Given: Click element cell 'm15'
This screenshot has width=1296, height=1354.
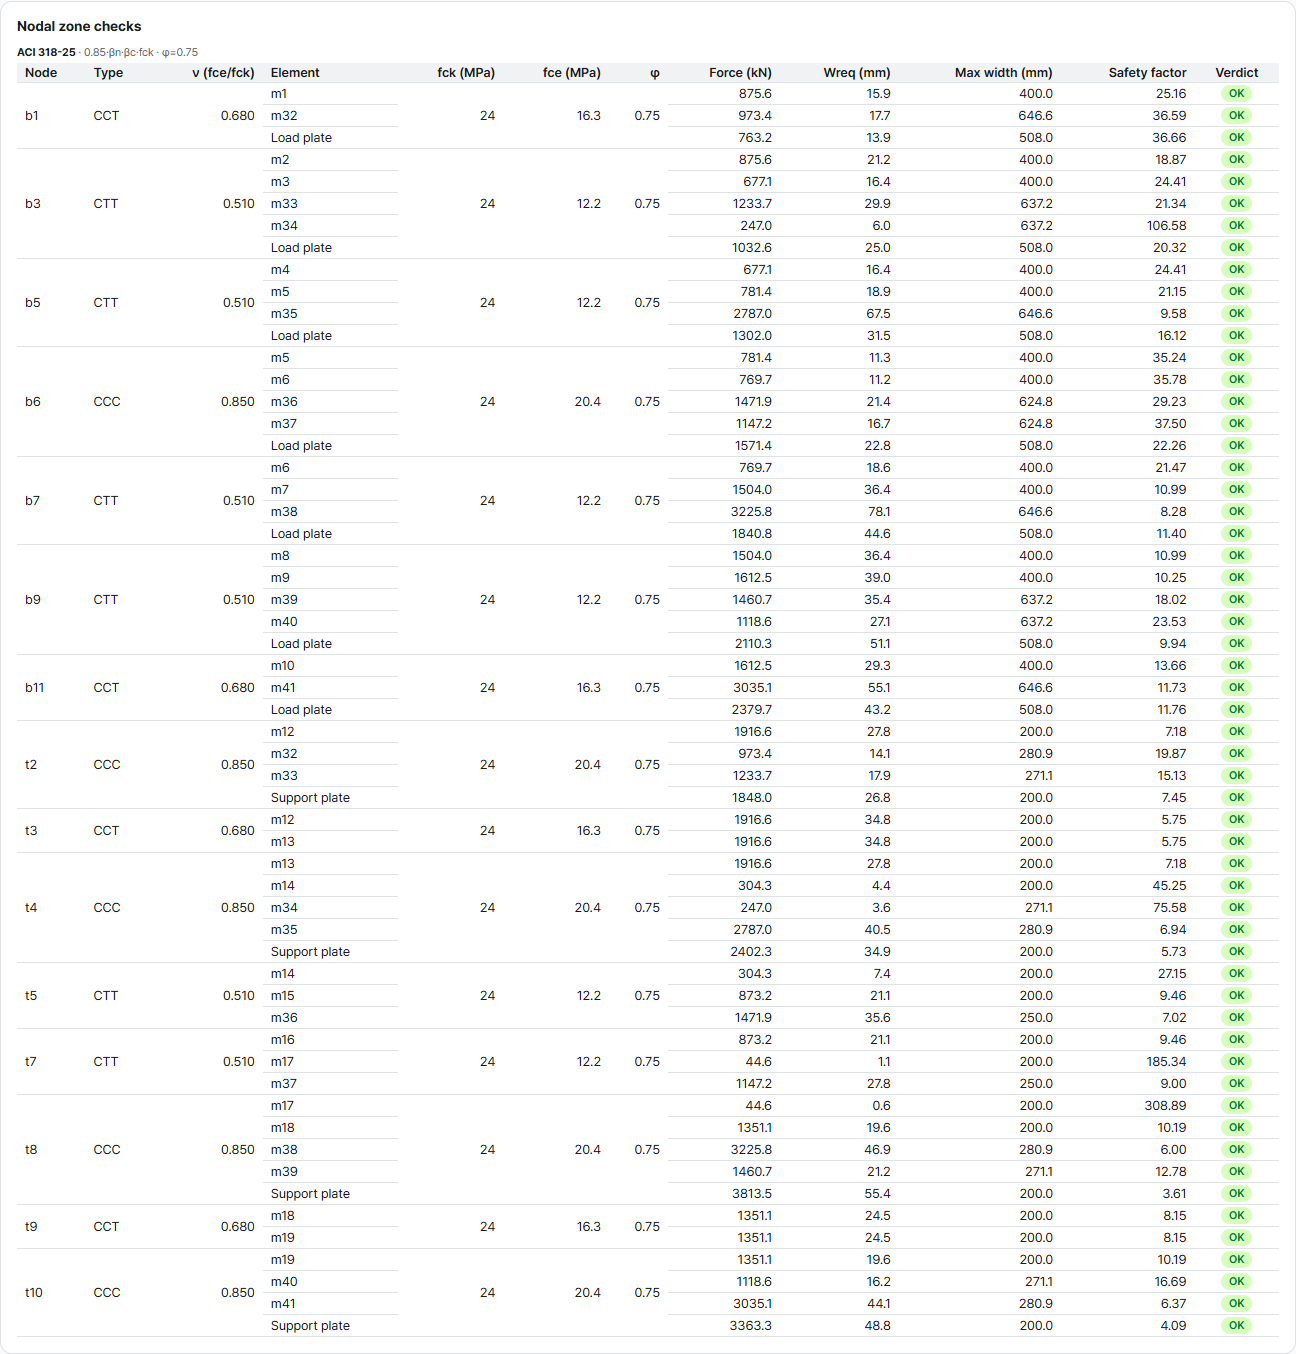Looking at the screenshot, I should [x=283, y=995].
